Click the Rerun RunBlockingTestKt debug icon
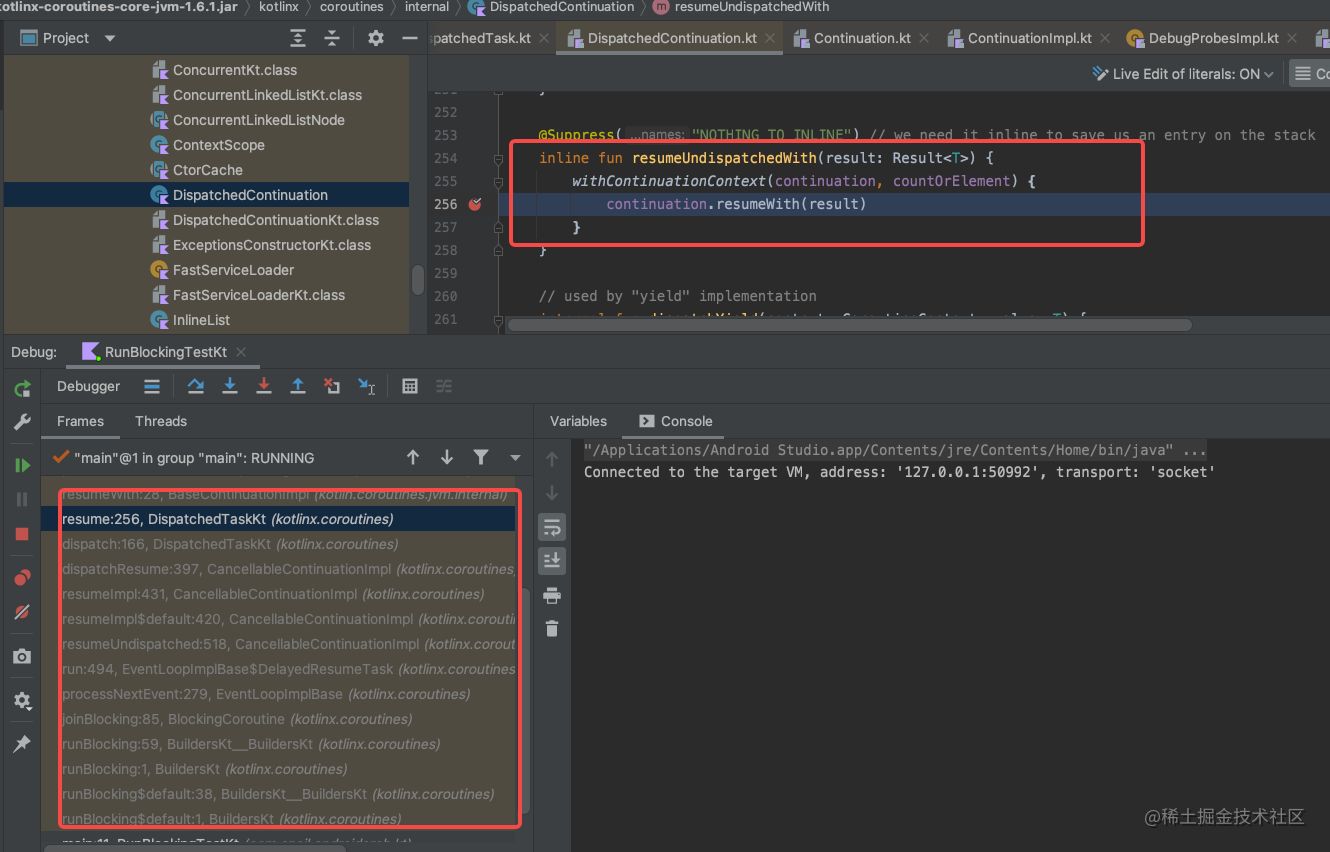This screenshot has height=852, width=1330. [22, 388]
